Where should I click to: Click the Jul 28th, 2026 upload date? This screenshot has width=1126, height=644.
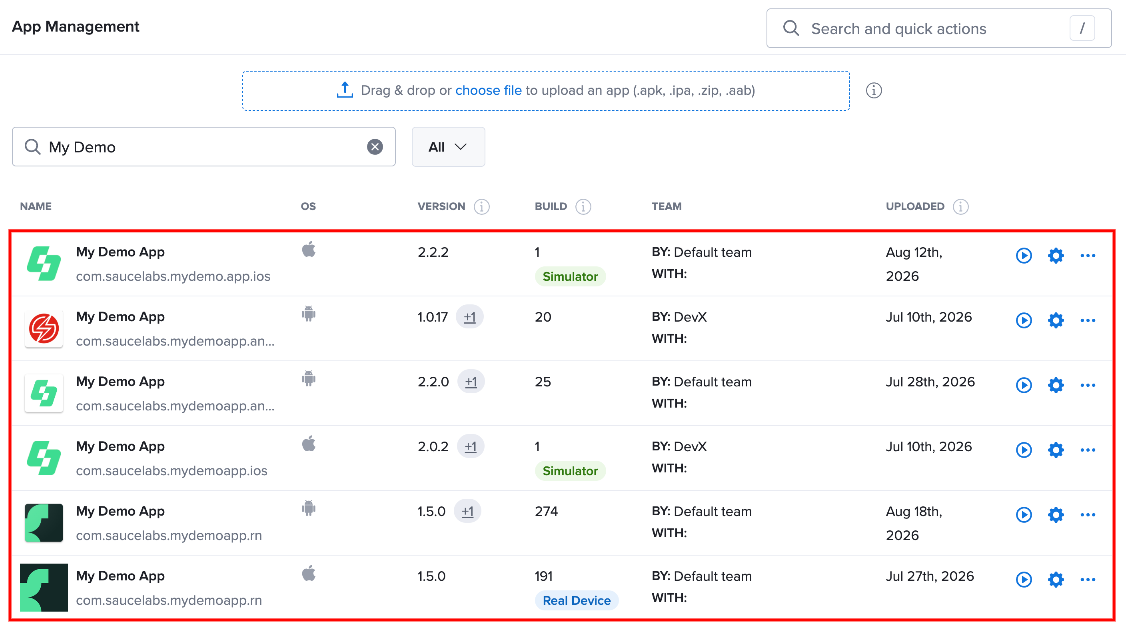(x=930, y=382)
